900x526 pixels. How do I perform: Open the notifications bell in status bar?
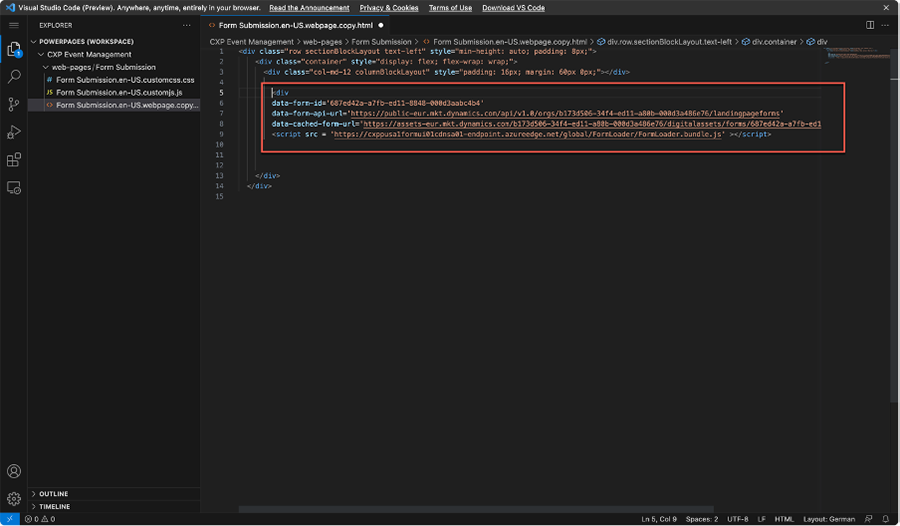pos(886,519)
